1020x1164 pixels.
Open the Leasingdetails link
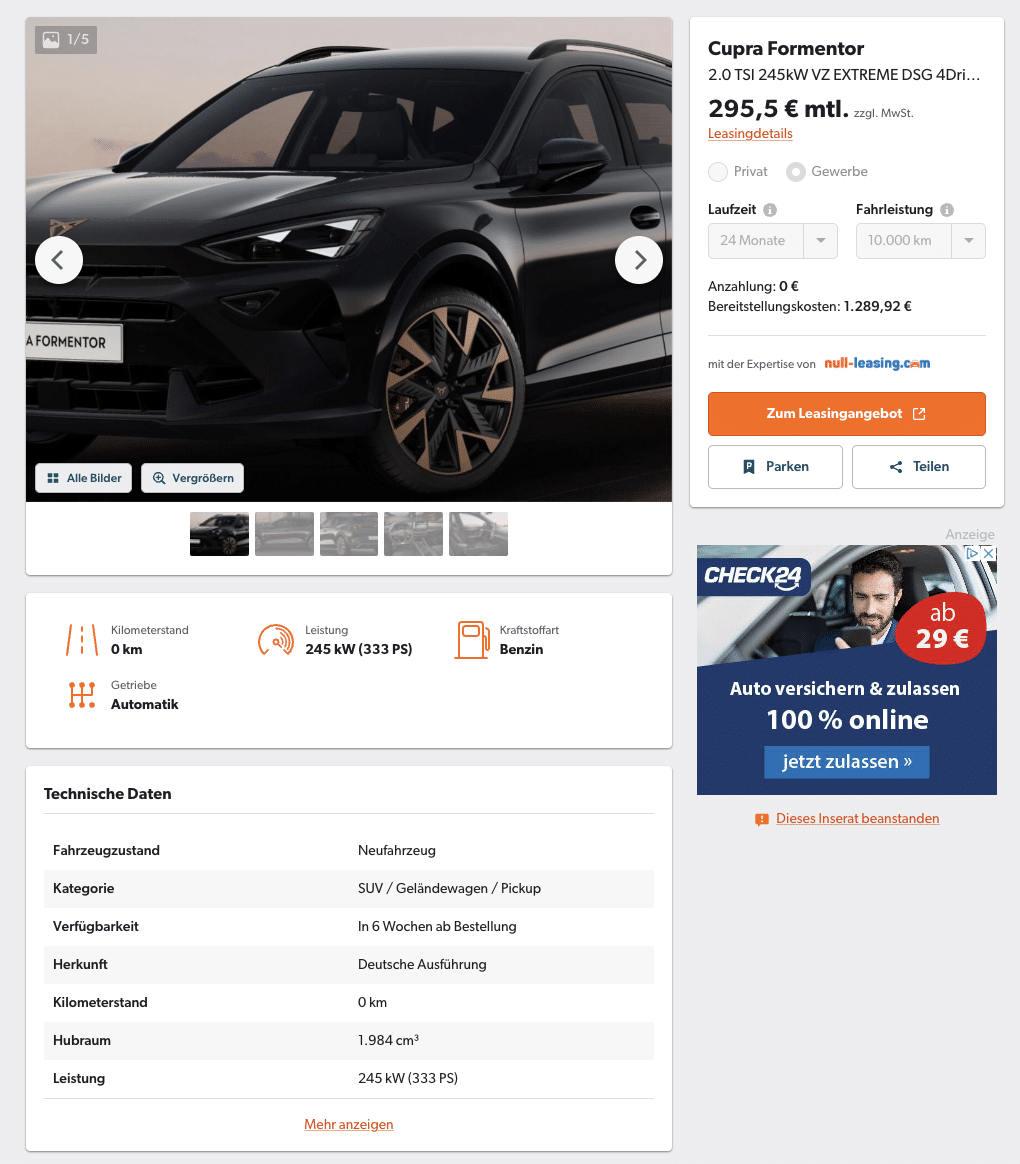point(750,134)
